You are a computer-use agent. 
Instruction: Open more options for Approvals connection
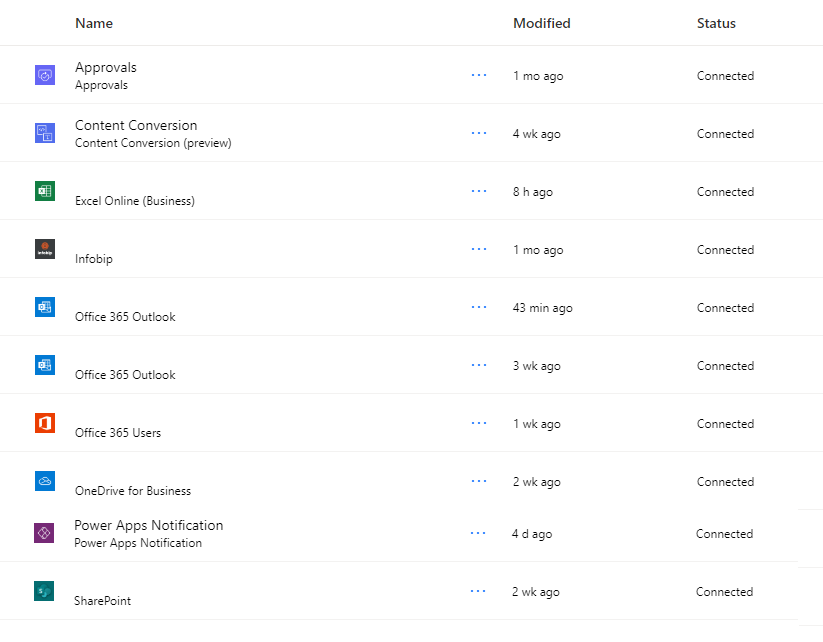point(479,75)
